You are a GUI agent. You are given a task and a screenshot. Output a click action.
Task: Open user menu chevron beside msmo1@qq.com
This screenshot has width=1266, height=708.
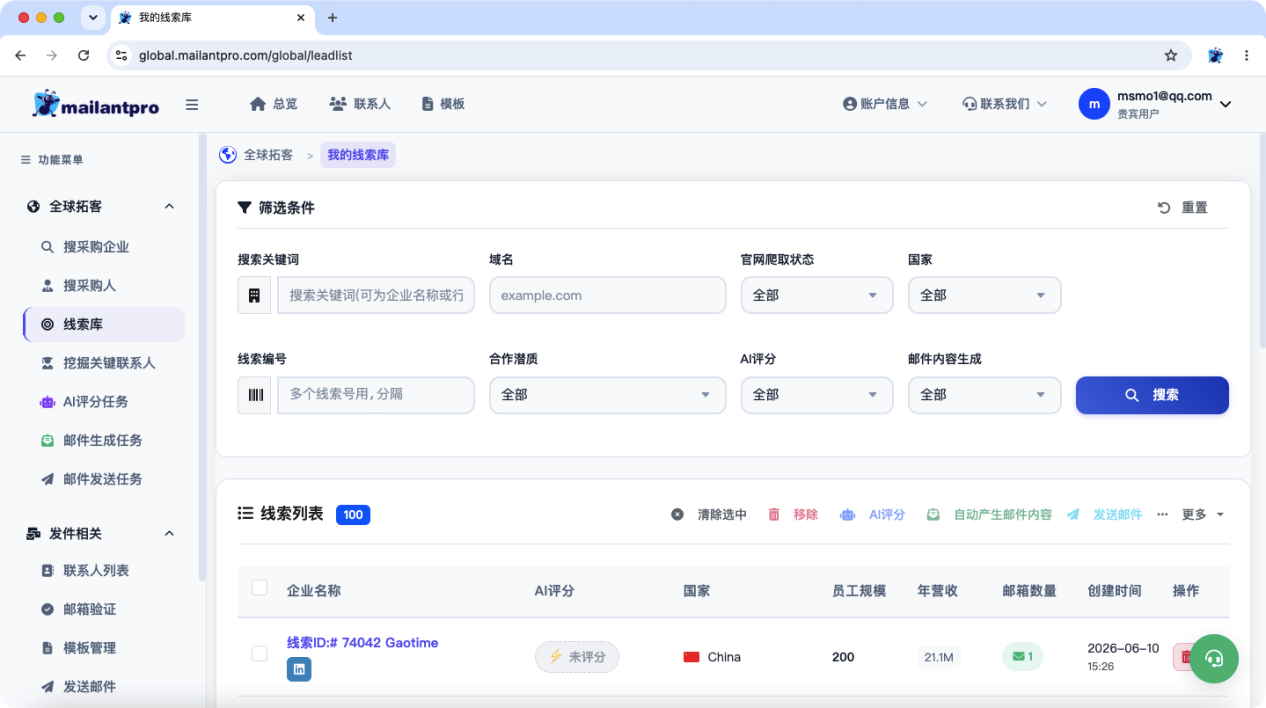coord(1225,104)
